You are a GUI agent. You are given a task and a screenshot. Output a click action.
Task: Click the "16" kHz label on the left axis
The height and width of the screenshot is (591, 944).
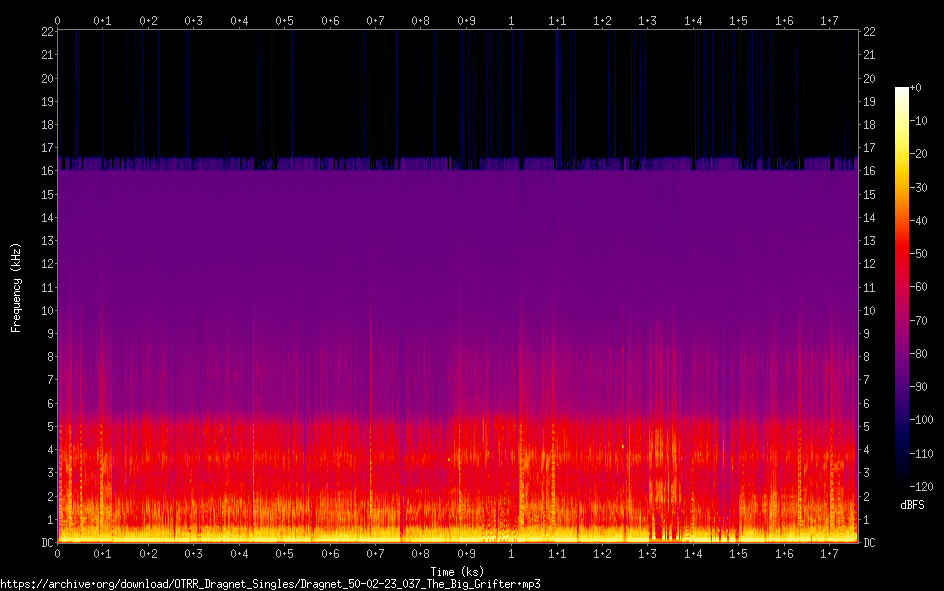(45, 171)
